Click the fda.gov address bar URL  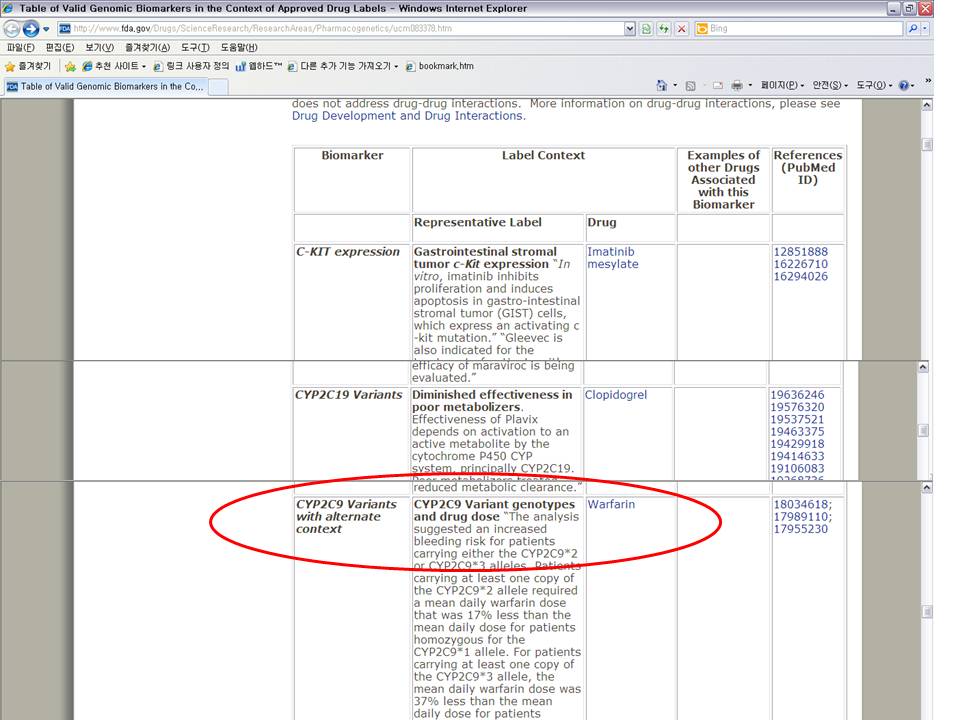263,29
